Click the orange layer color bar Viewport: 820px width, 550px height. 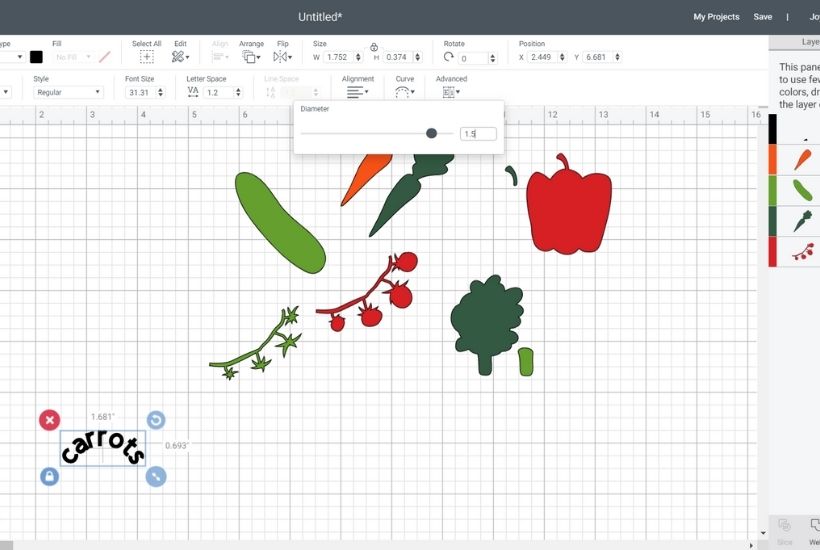[772, 159]
